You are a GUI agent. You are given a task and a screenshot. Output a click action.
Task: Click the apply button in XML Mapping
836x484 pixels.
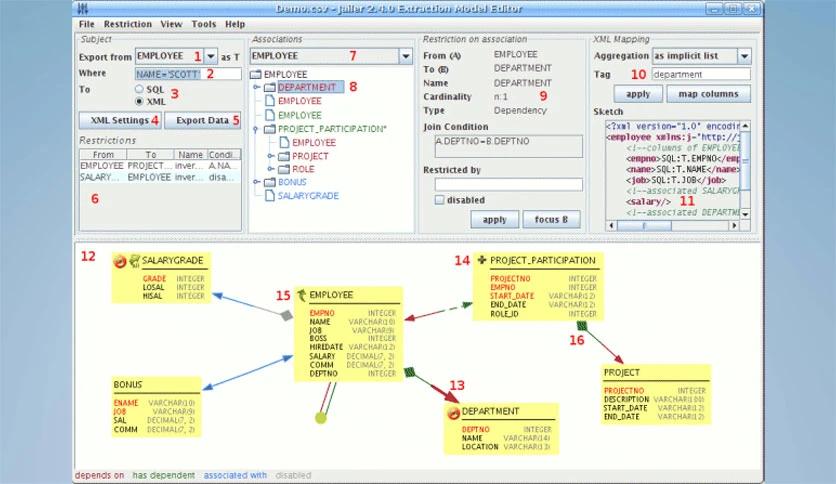(x=638, y=94)
